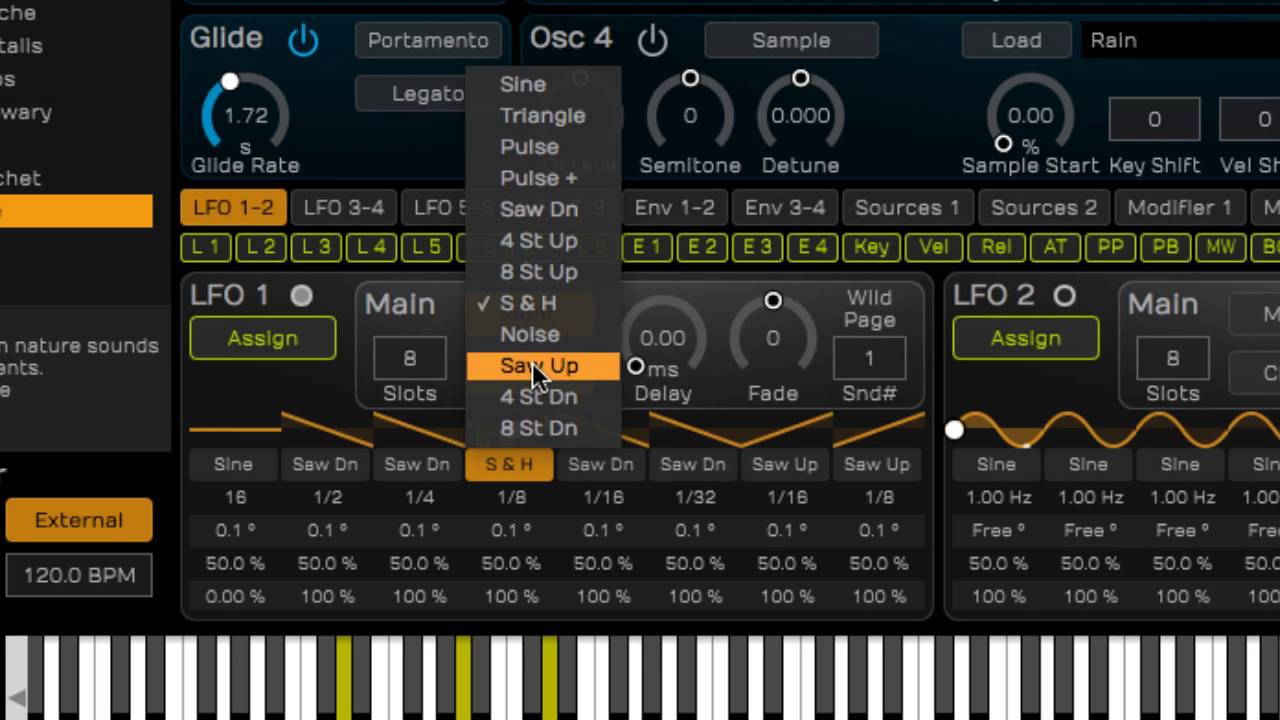Choose 4 St Dn waveform option
The height and width of the screenshot is (720, 1280).
(543, 396)
